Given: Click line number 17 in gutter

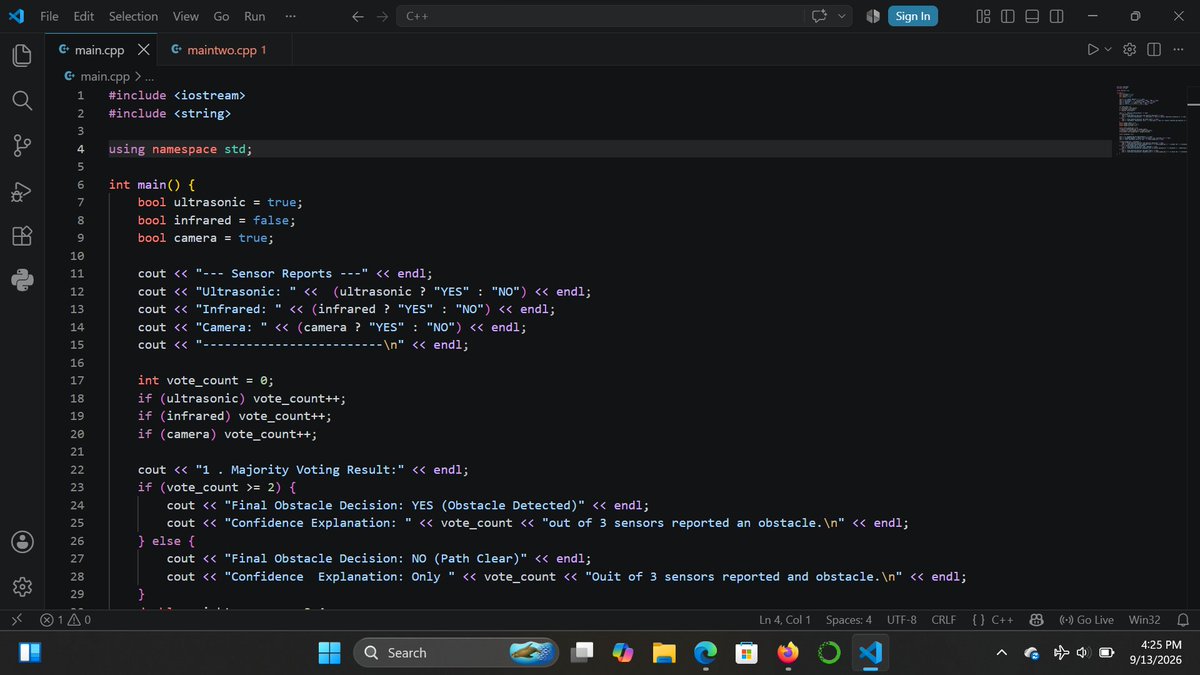Looking at the screenshot, I should tap(77, 380).
